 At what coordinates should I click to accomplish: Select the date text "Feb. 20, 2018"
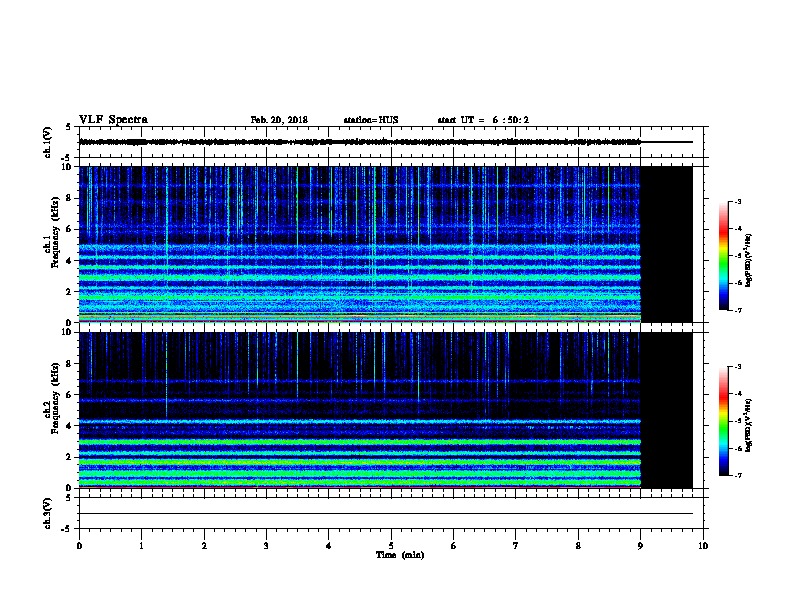click(x=279, y=120)
